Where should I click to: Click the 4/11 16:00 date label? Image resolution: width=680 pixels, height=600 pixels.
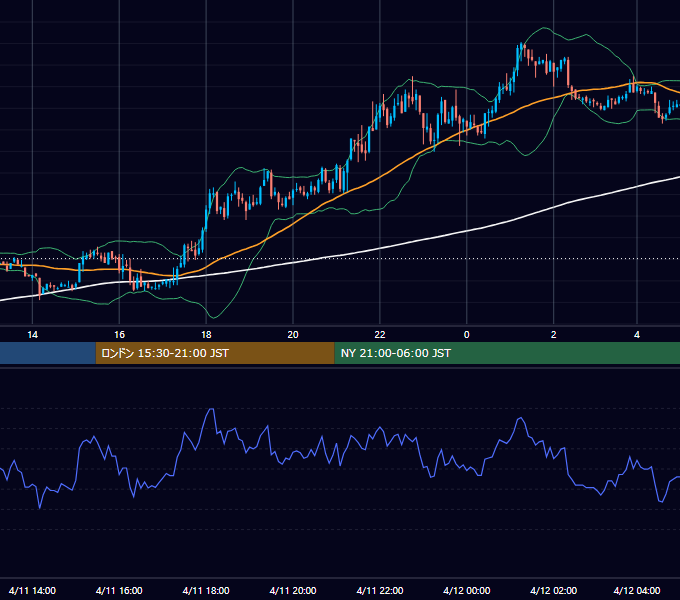click(119, 590)
